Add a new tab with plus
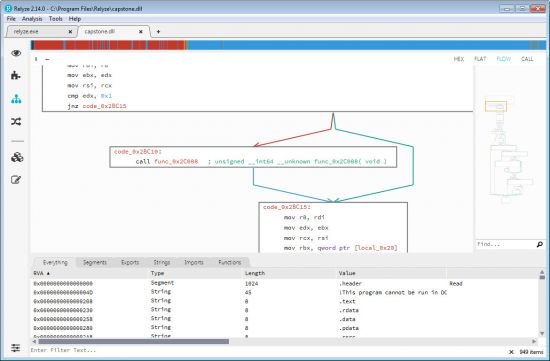The image size is (550, 361). tap(158, 32)
